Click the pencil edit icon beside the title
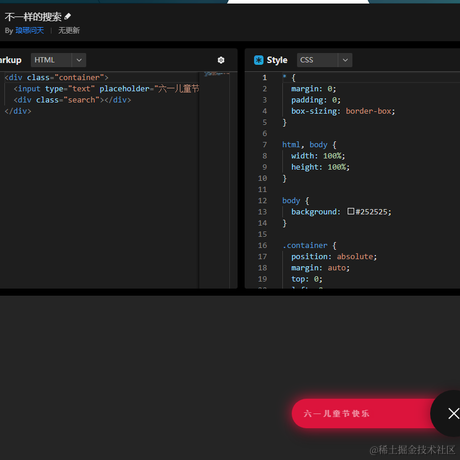460x460 pixels. (x=68, y=16)
